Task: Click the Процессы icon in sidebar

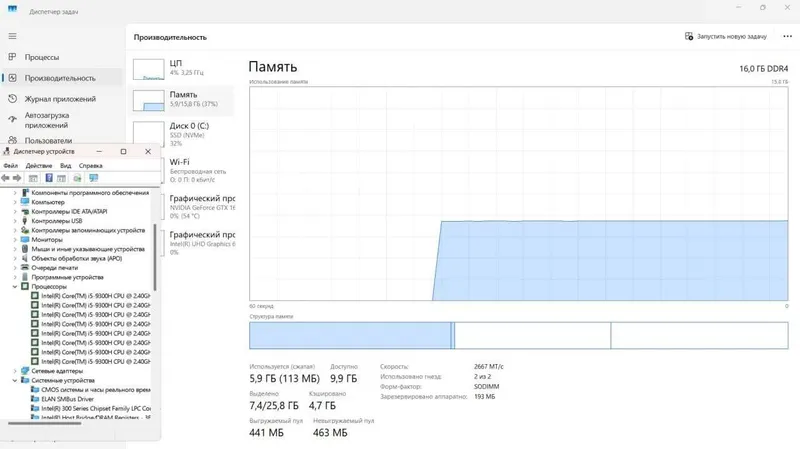Action: pos(12,57)
